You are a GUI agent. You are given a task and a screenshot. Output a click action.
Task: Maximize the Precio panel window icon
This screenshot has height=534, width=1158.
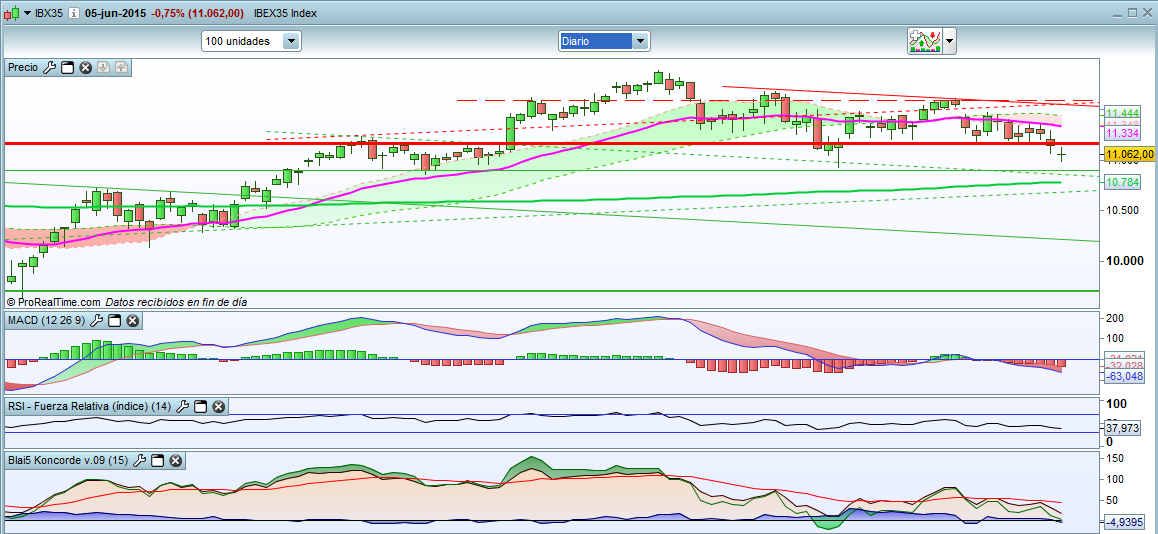click(67, 68)
